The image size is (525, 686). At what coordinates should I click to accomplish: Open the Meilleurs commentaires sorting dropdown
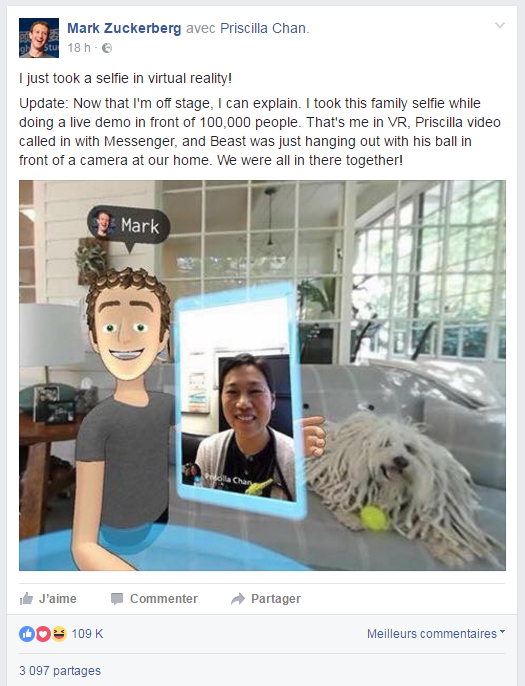(436, 634)
